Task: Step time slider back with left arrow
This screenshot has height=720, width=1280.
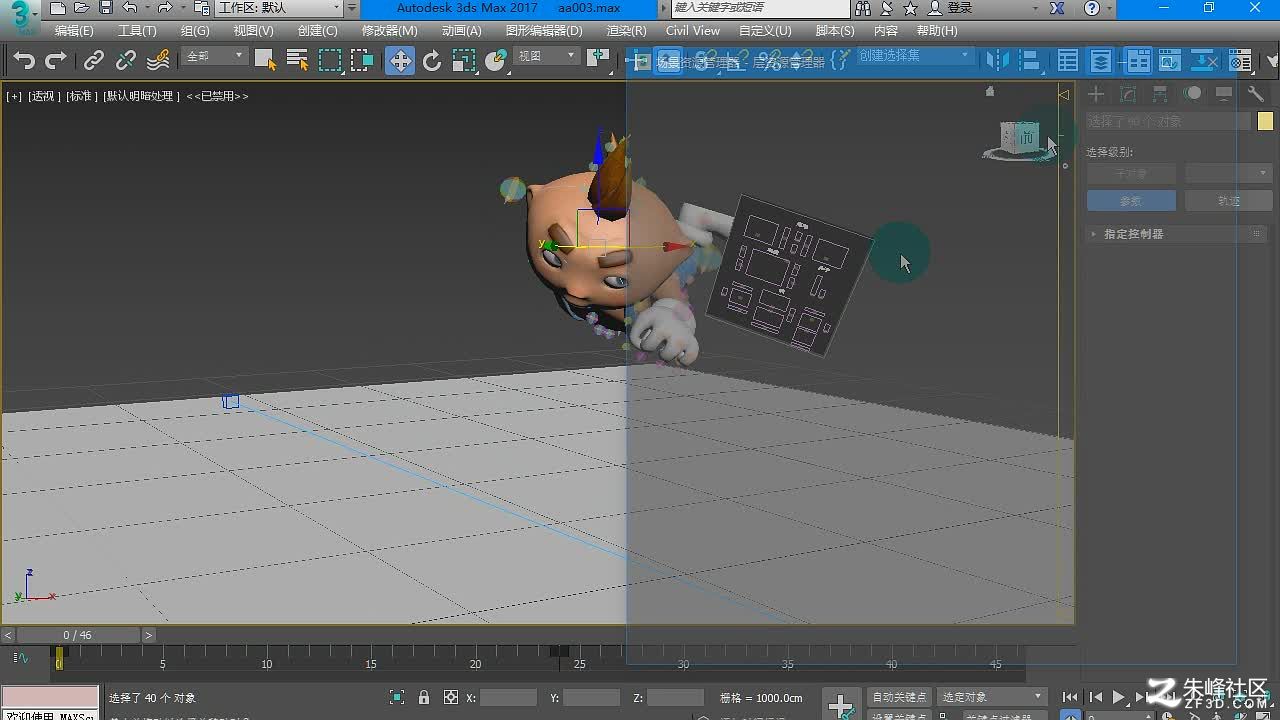Action: pyautogui.click(x=8, y=635)
